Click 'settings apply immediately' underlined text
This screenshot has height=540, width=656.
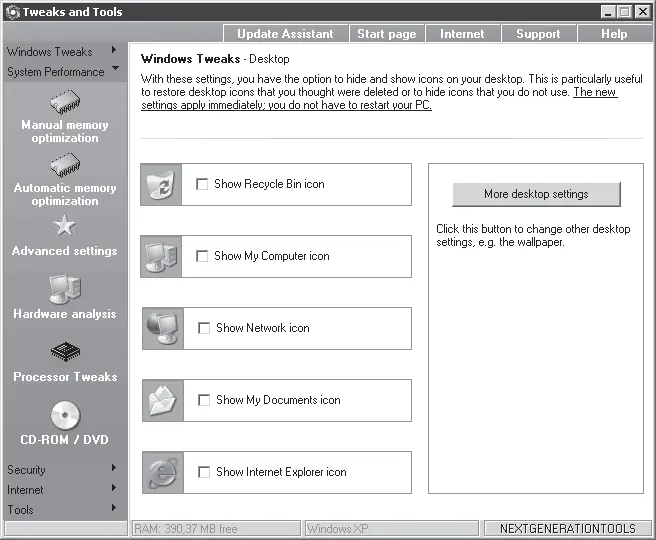click(202, 105)
